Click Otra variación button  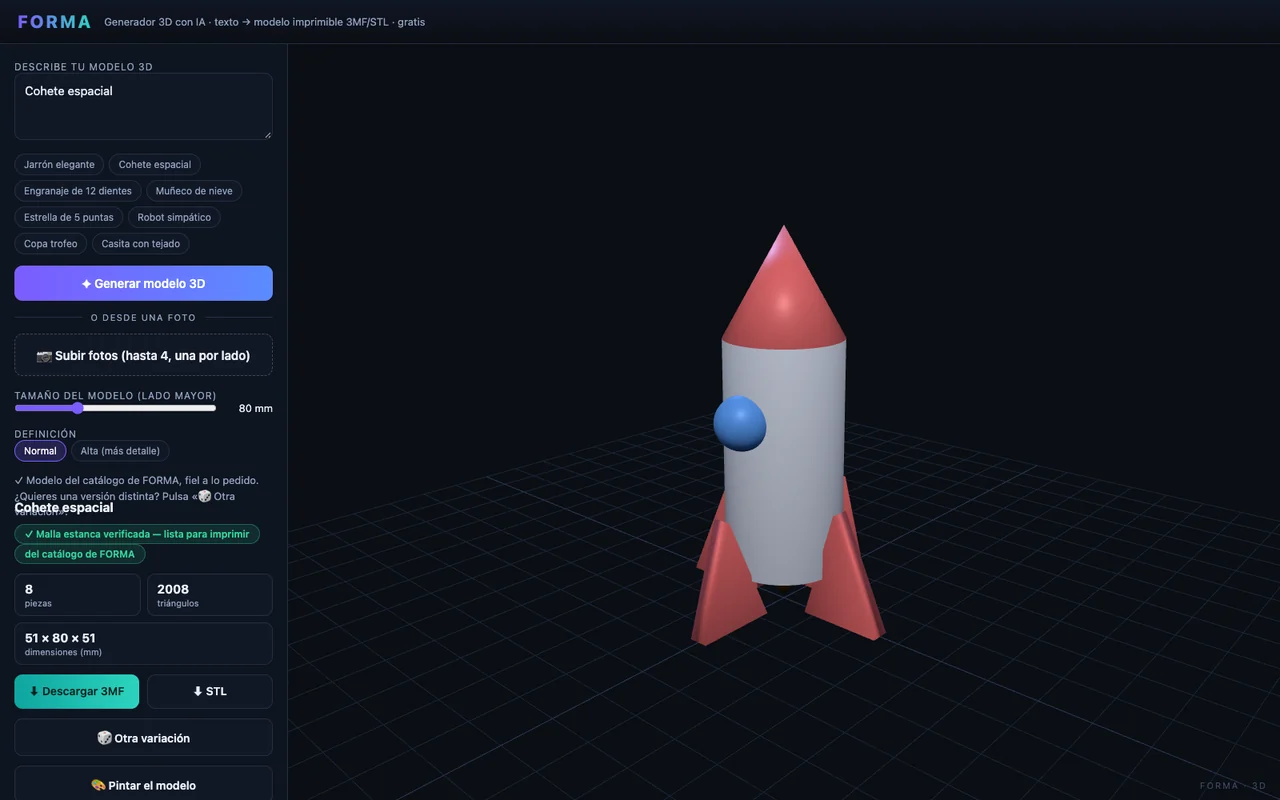point(143,738)
